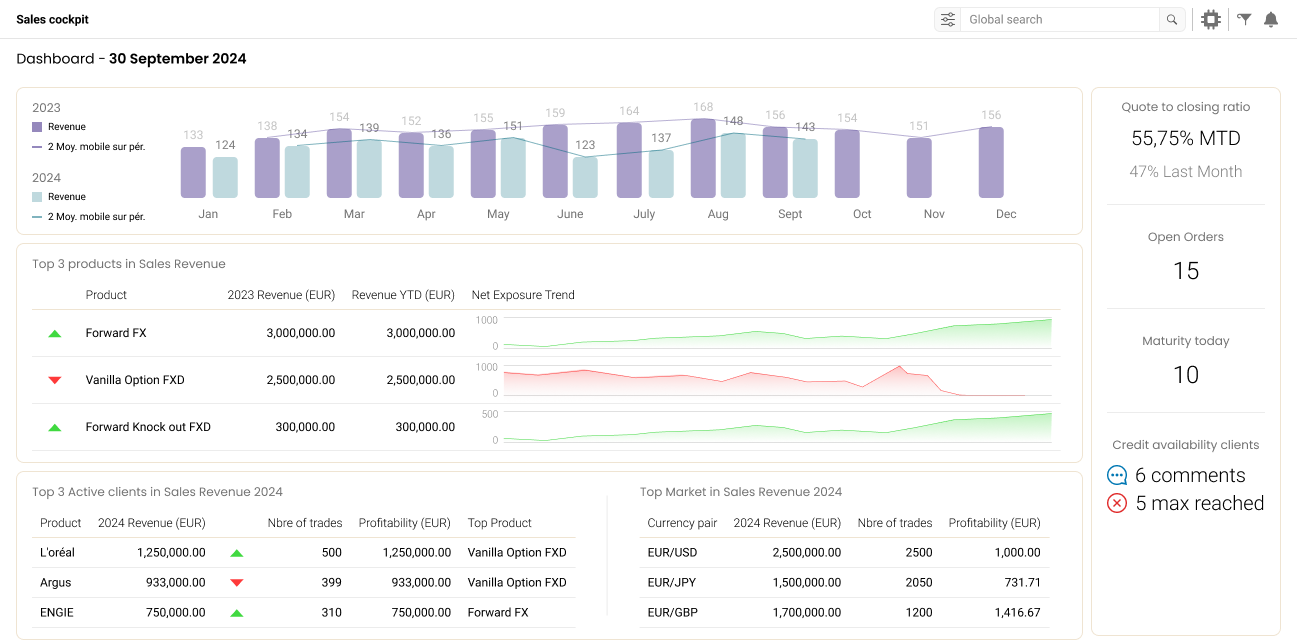
Task: Open the chip-shaped settings icon
Action: tap(1211, 19)
